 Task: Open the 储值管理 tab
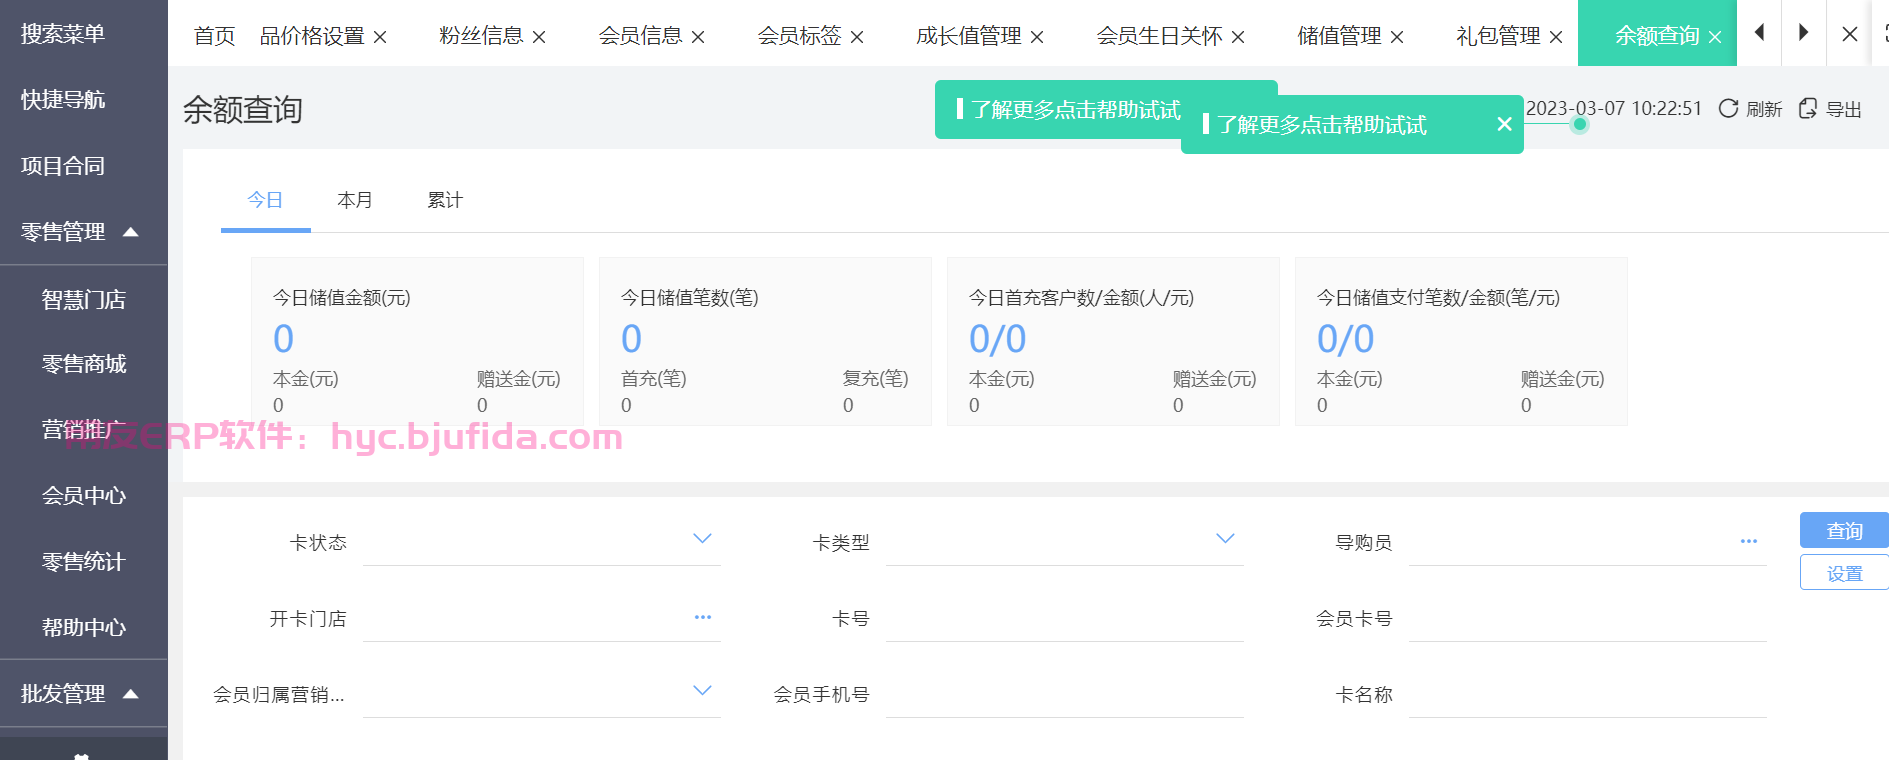1339,36
